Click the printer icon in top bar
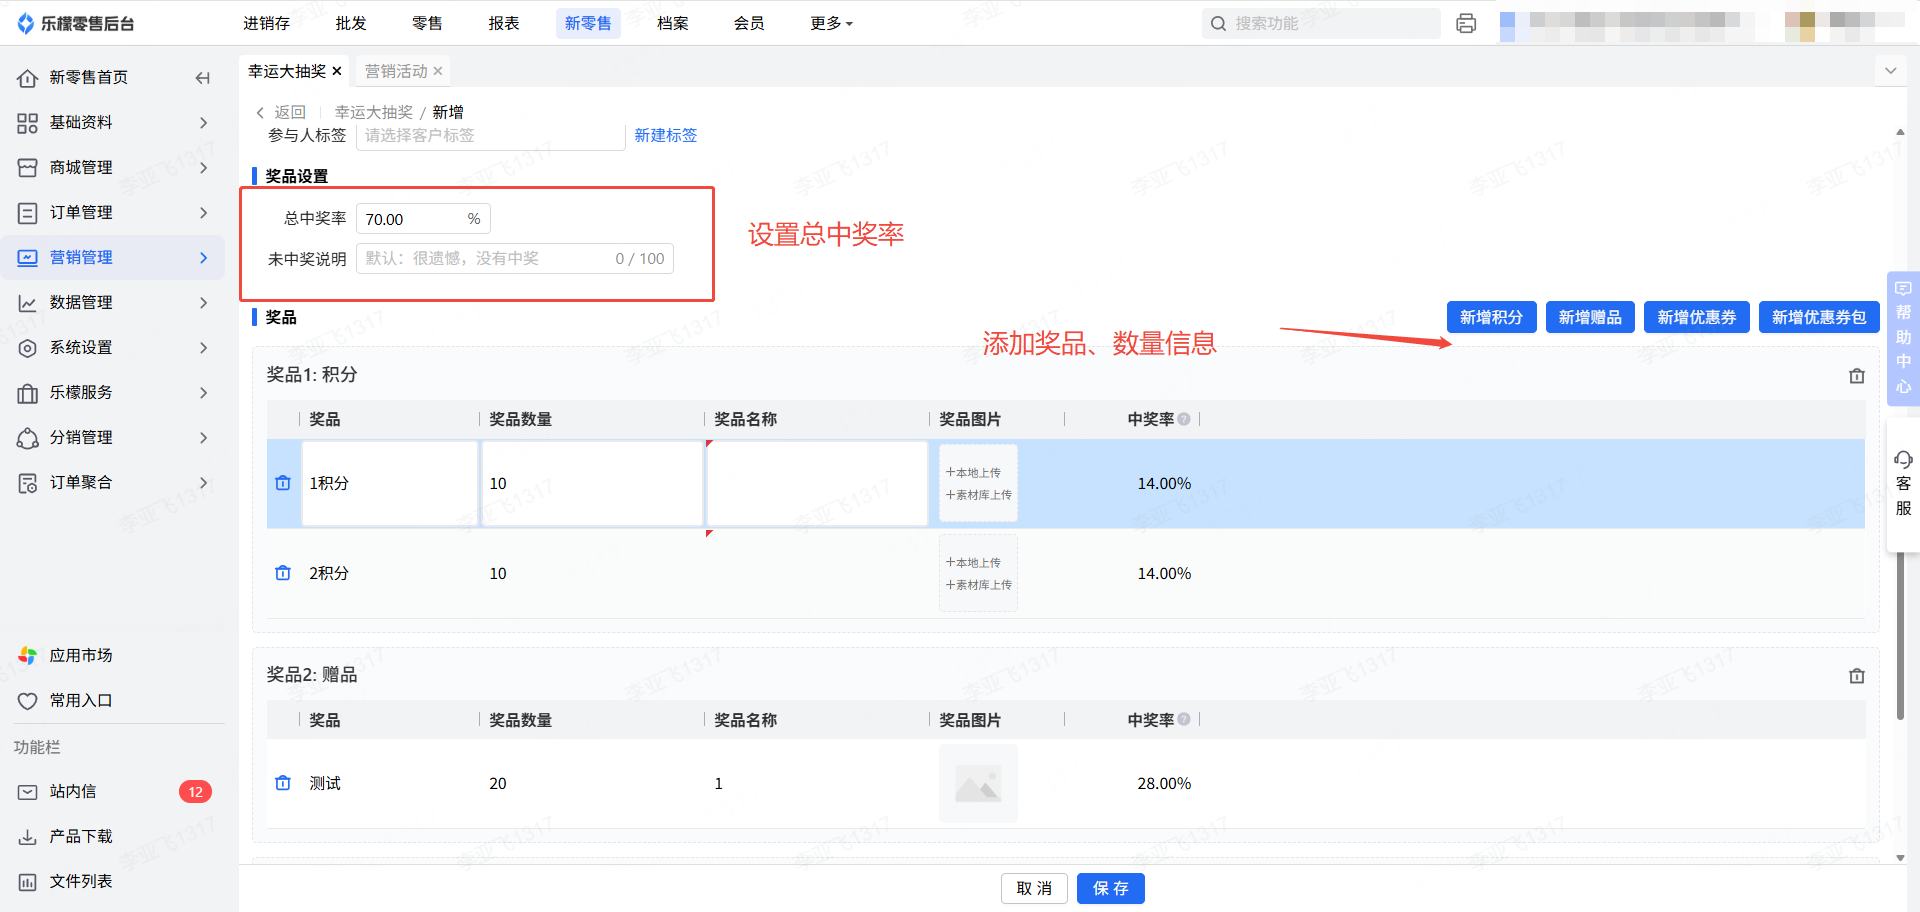 pyautogui.click(x=1466, y=23)
